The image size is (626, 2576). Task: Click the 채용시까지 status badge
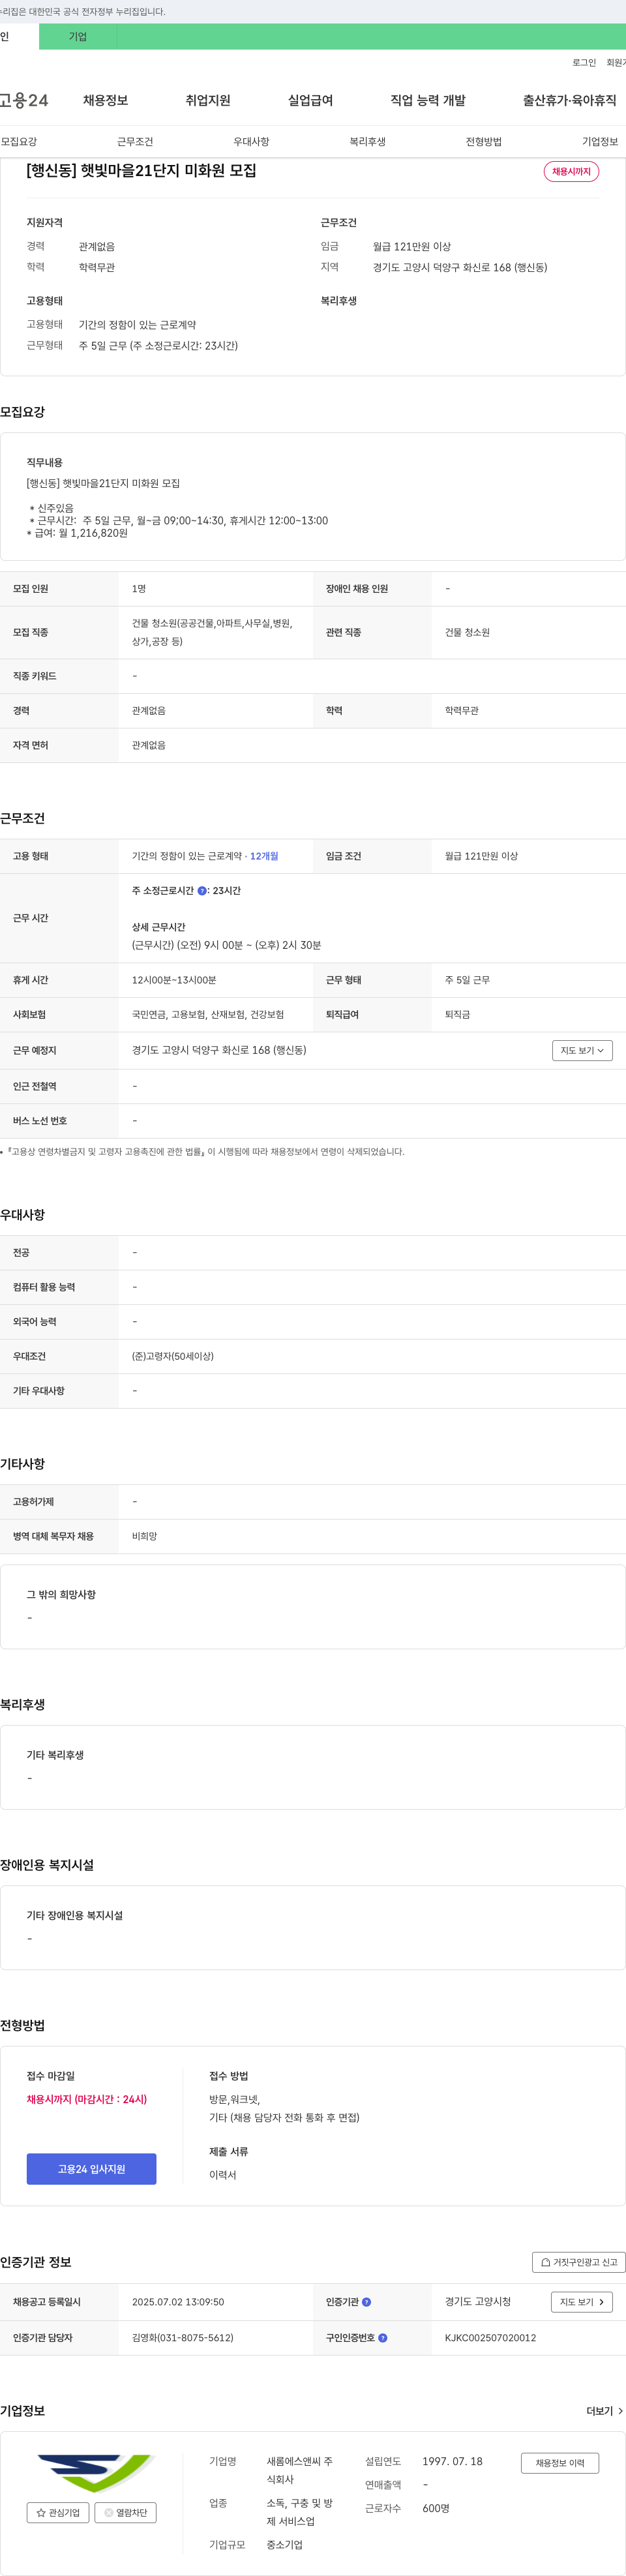pyautogui.click(x=571, y=172)
